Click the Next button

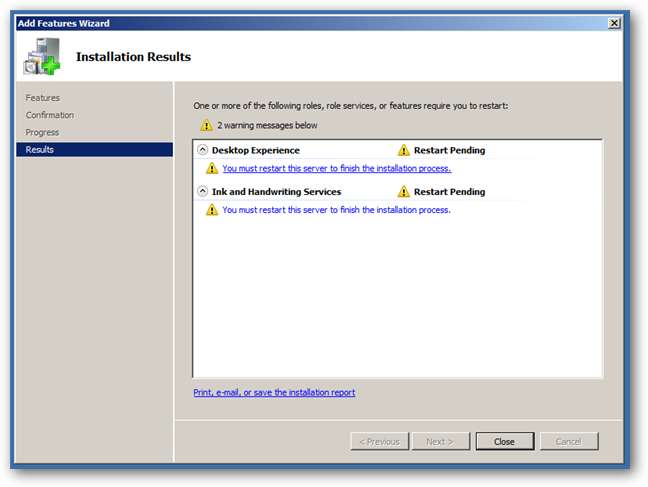click(441, 442)
